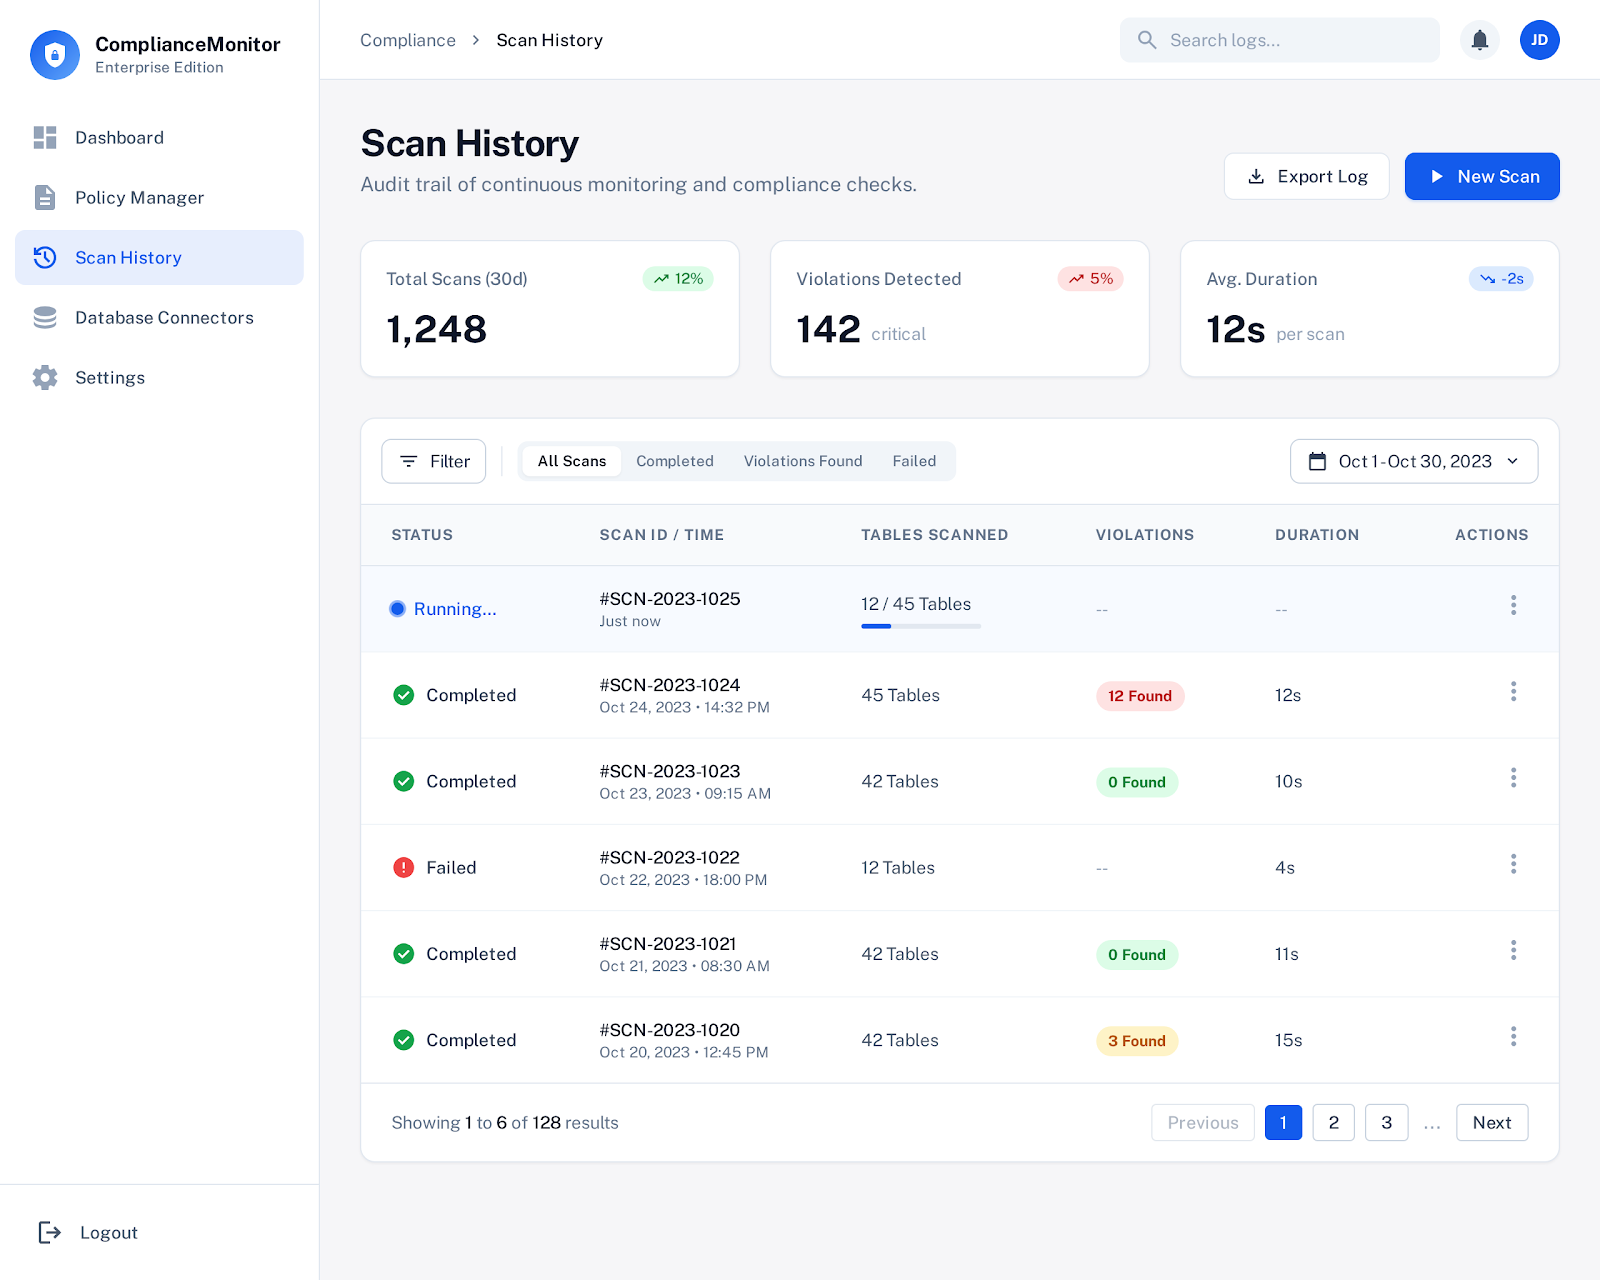Screen dimensions: 1600x1280
Task: Open the Dashboard sidebar icon
Action: (x=44, y=137)
